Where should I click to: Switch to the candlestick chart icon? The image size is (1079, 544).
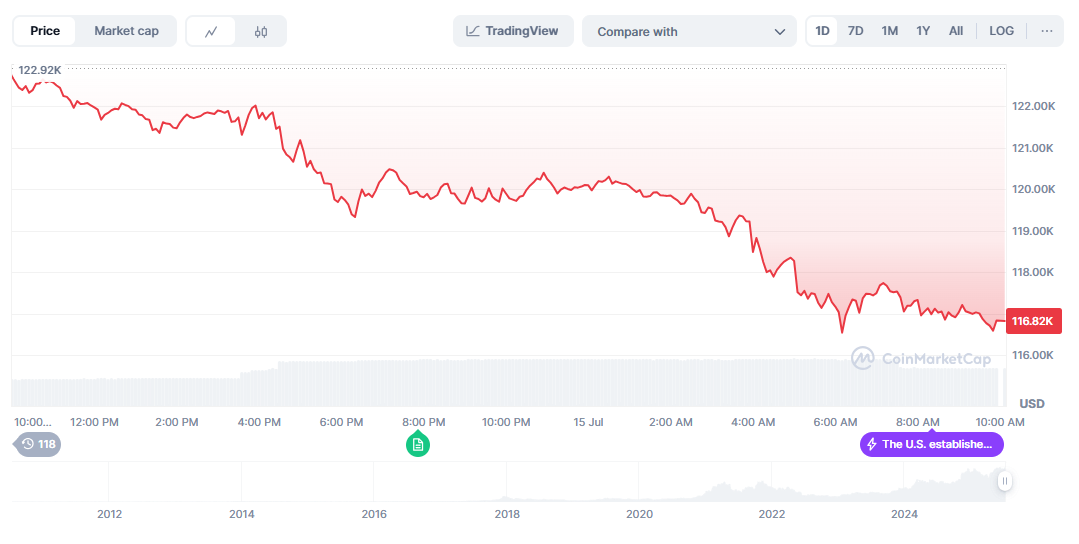click(x=261, y=32)
